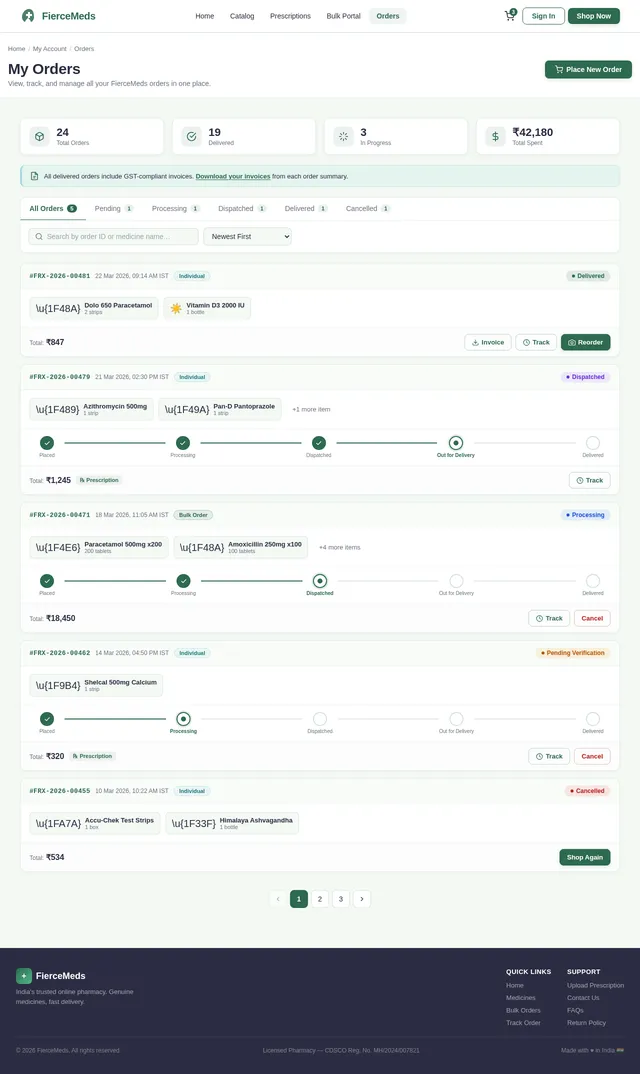640x1074 pixels.
Task: Click the Out for Delivery progress step
Action: coord(456,443)
